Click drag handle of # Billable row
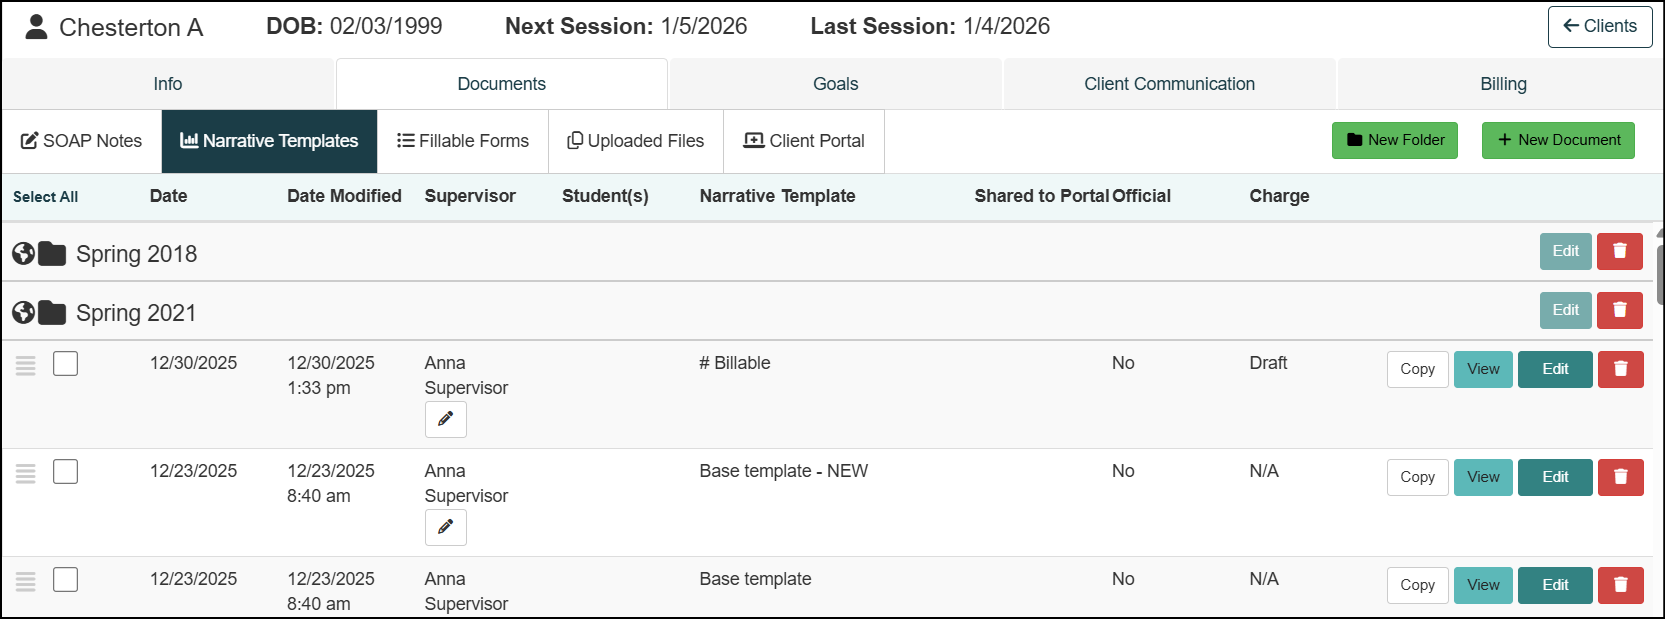The height and width of the screenshot is (619, 1665). (x=26, y=366)
